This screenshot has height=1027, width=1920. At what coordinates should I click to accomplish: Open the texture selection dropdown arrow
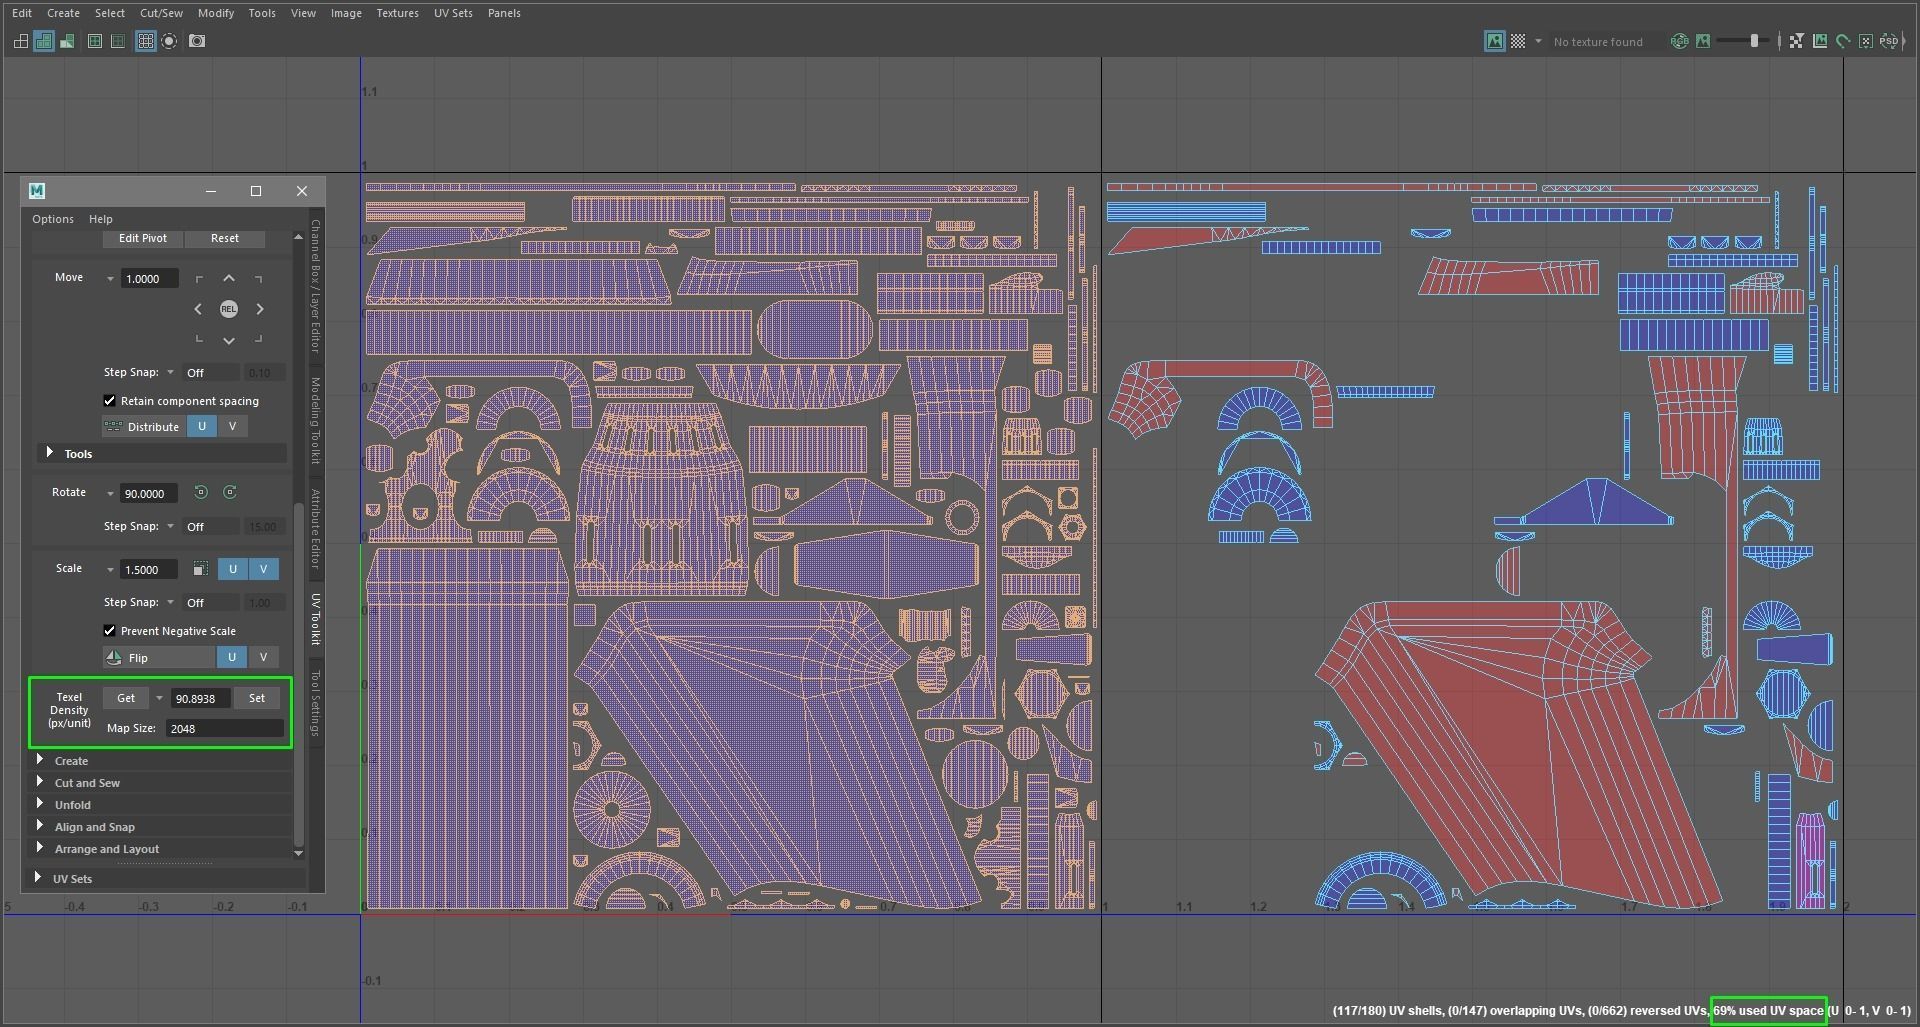tap(1538, 41)
